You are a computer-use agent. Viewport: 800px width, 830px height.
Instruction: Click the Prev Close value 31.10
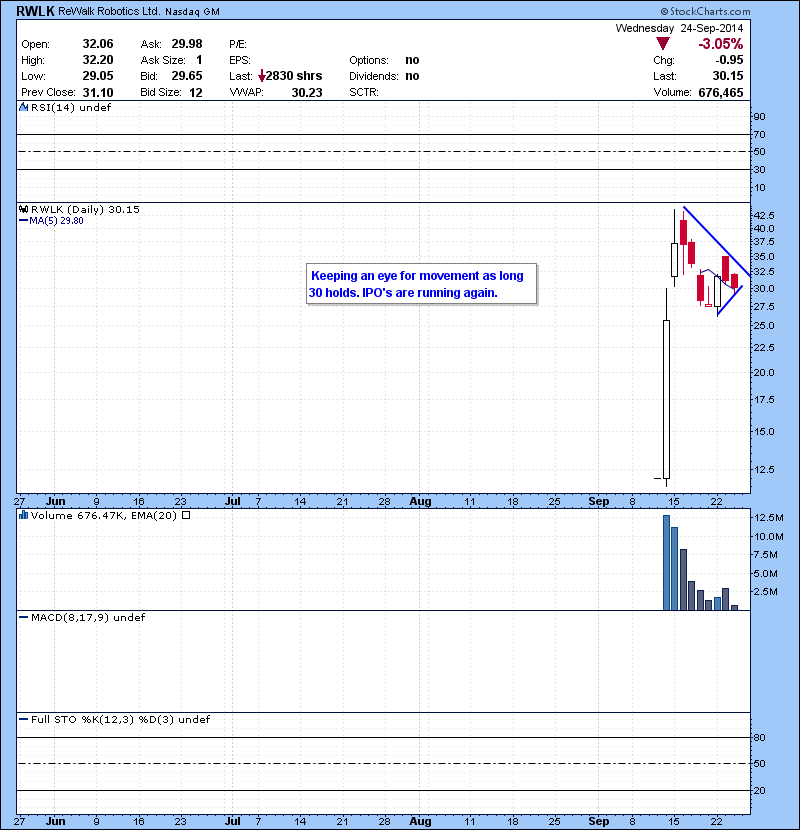pyautogui.click(x=98, y=93)
